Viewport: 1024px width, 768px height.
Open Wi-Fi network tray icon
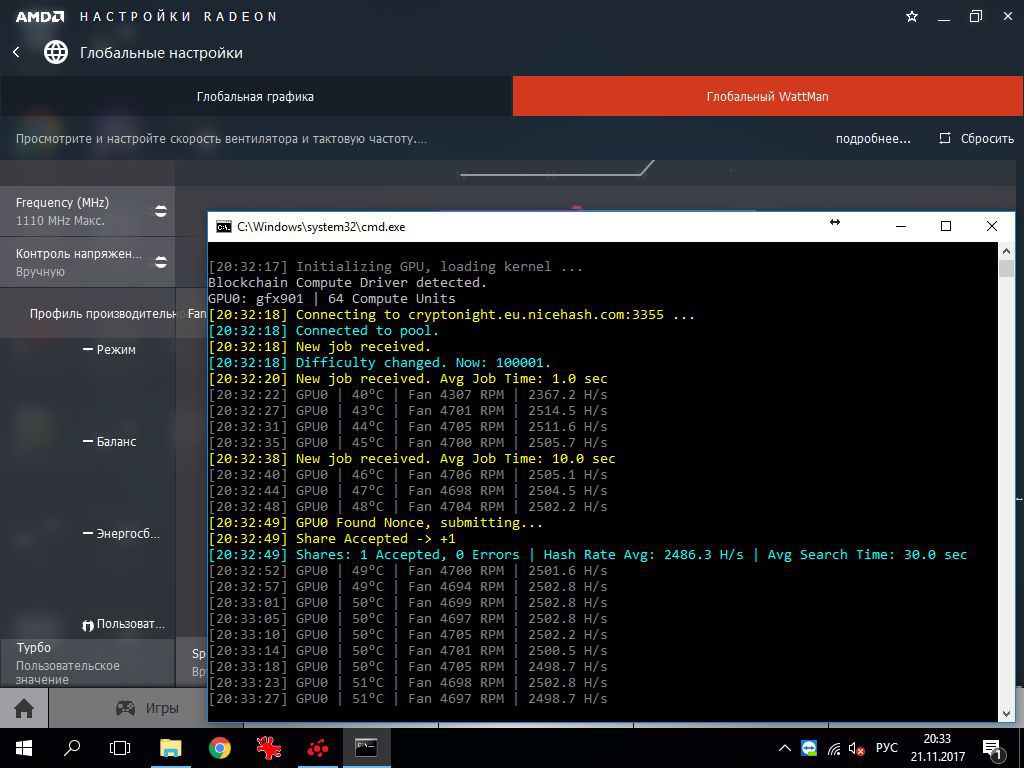tap(834, 748)
